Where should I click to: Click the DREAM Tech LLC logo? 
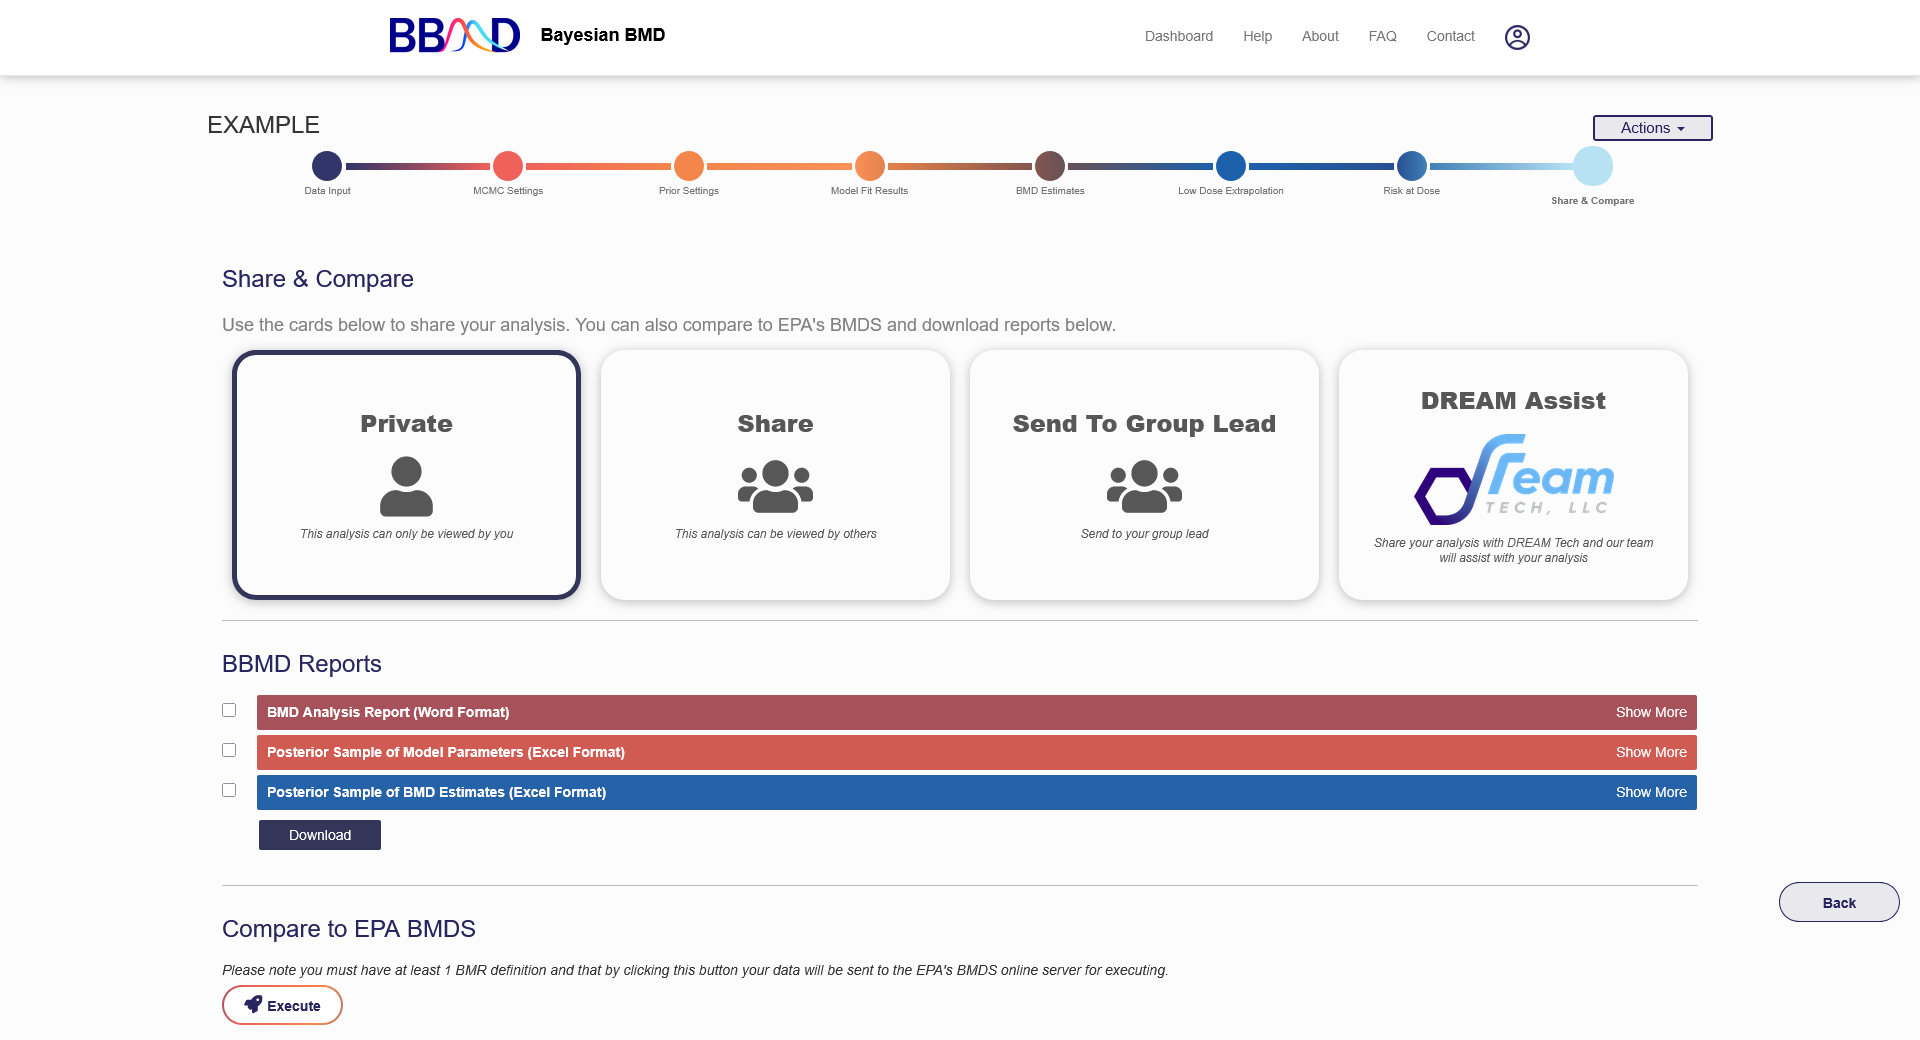(x=1513, y=480)
